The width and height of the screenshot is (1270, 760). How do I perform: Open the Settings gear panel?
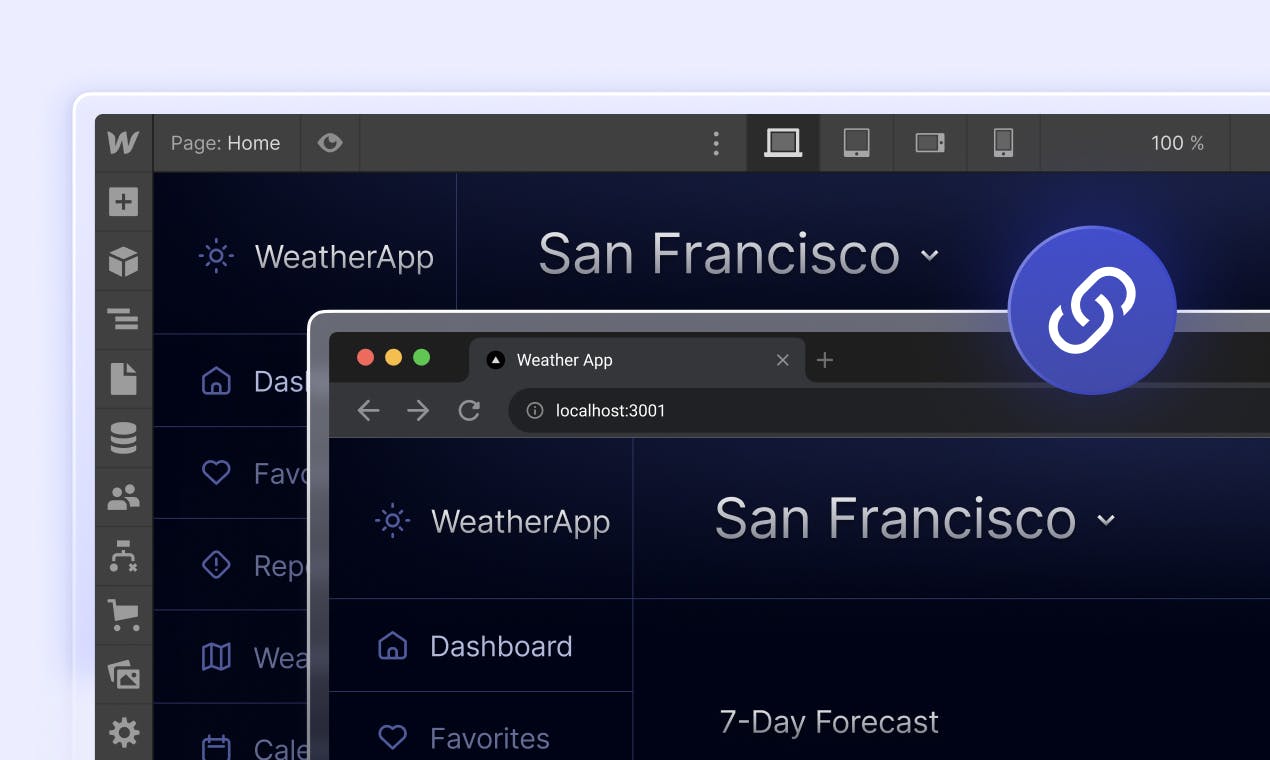(x=123, y=733)
